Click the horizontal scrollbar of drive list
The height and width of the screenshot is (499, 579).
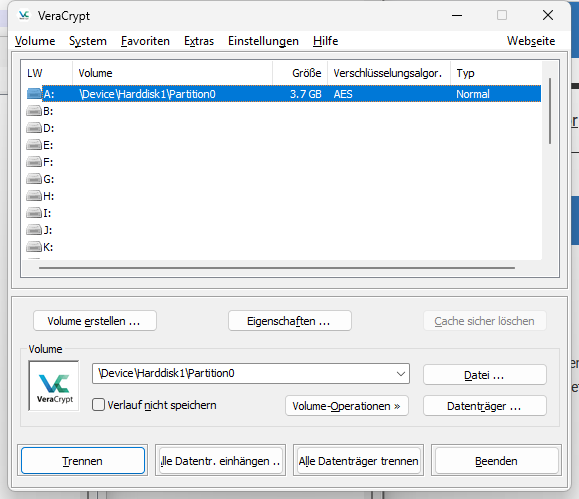click(277, 268)
